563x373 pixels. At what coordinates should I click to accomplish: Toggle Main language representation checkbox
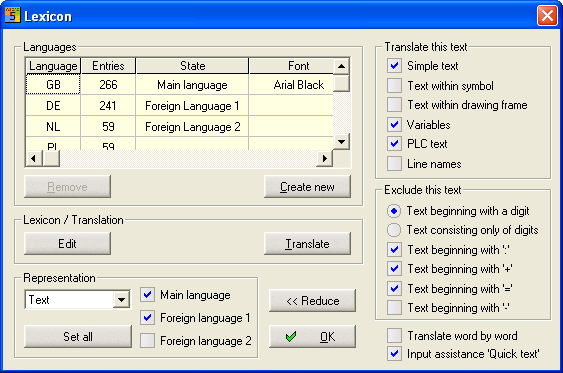[x=147, y=295]
